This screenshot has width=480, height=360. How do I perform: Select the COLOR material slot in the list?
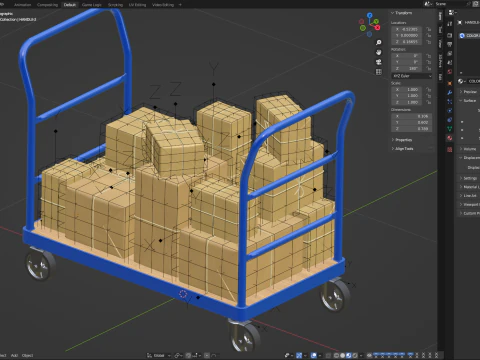point(470,35)
